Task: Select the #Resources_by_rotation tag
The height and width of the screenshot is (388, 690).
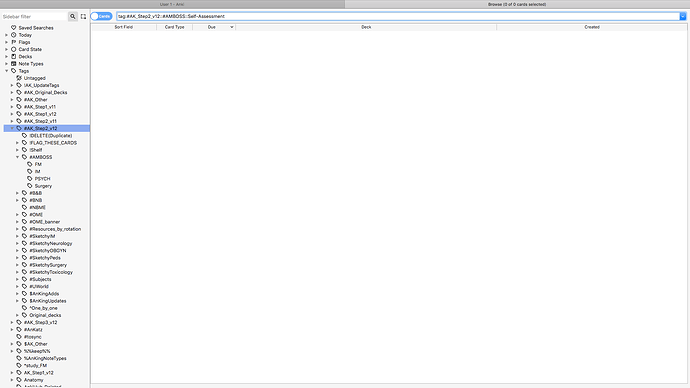Action: 55,229
